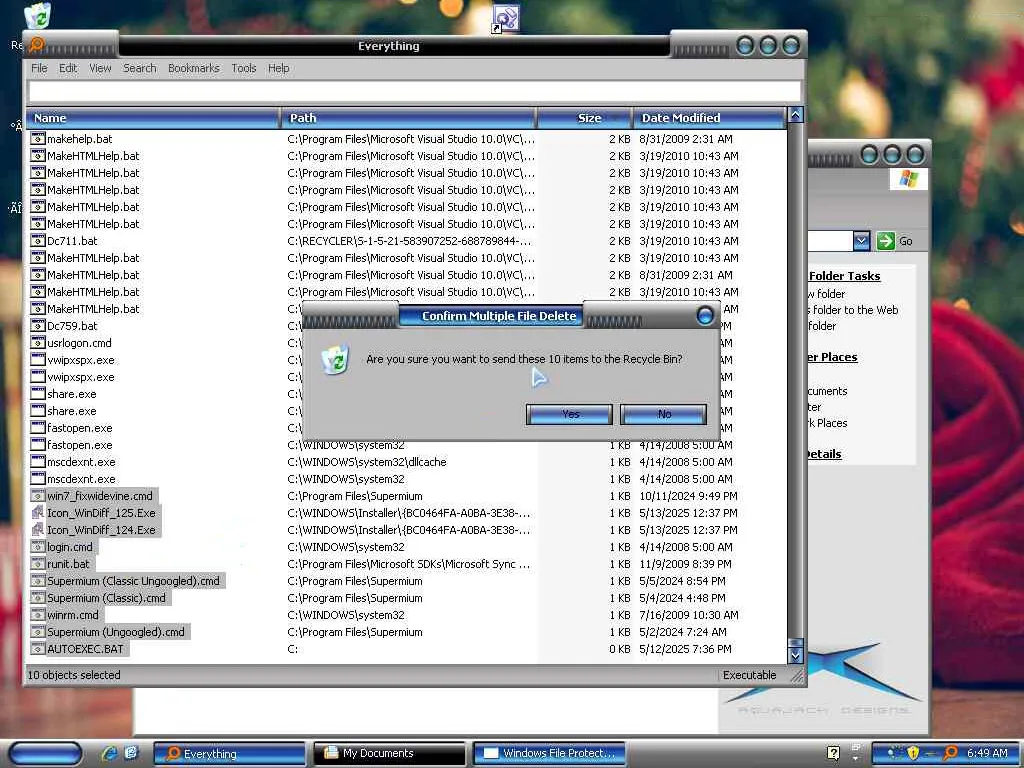Image resolution: width=1024 pixels, height=768 pixels.
Task: Select the Dc759.bat file icon
Action: click(38, 325)
